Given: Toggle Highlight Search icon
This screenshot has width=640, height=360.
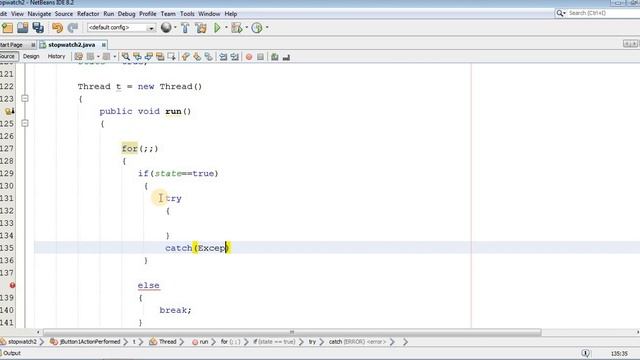Looking at the screenshot, I should point(160,57).
